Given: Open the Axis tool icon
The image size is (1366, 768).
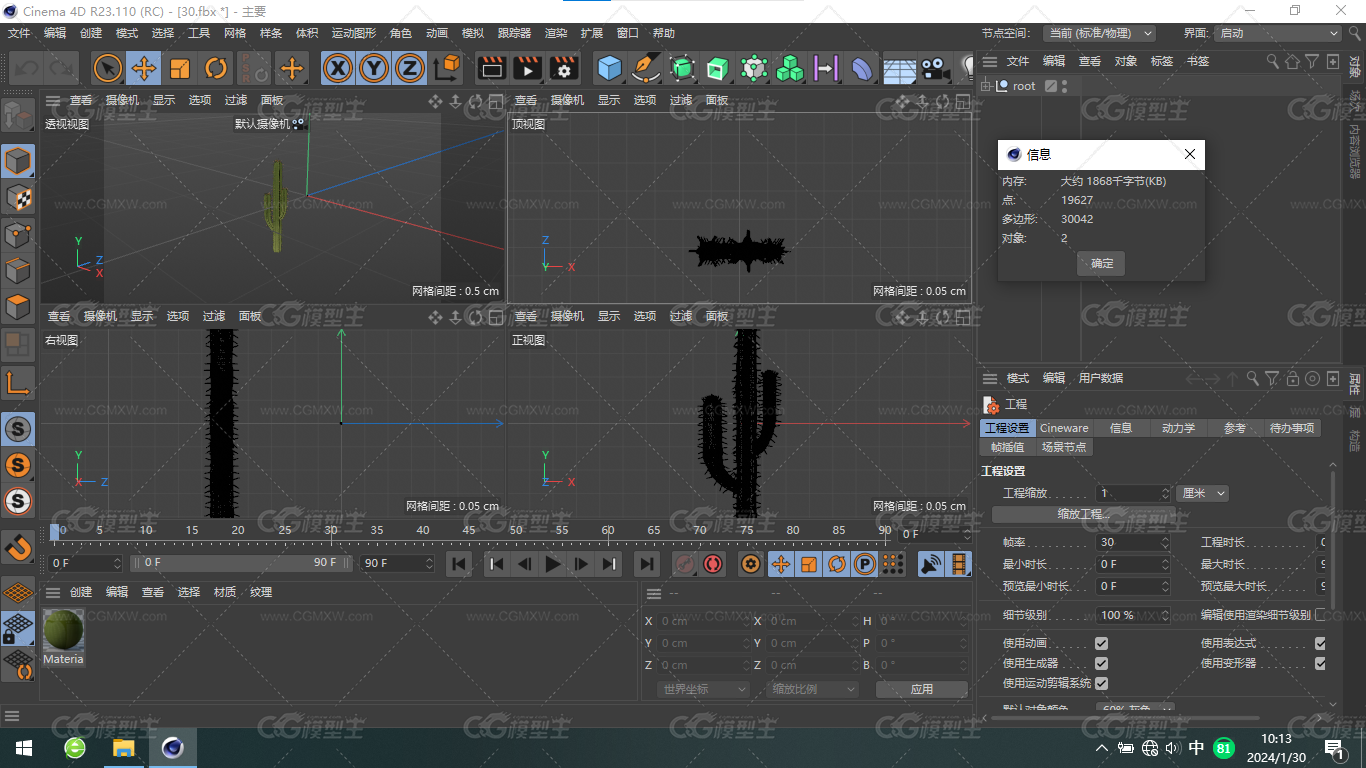Looking at the screenshot, I should (18, 382).
